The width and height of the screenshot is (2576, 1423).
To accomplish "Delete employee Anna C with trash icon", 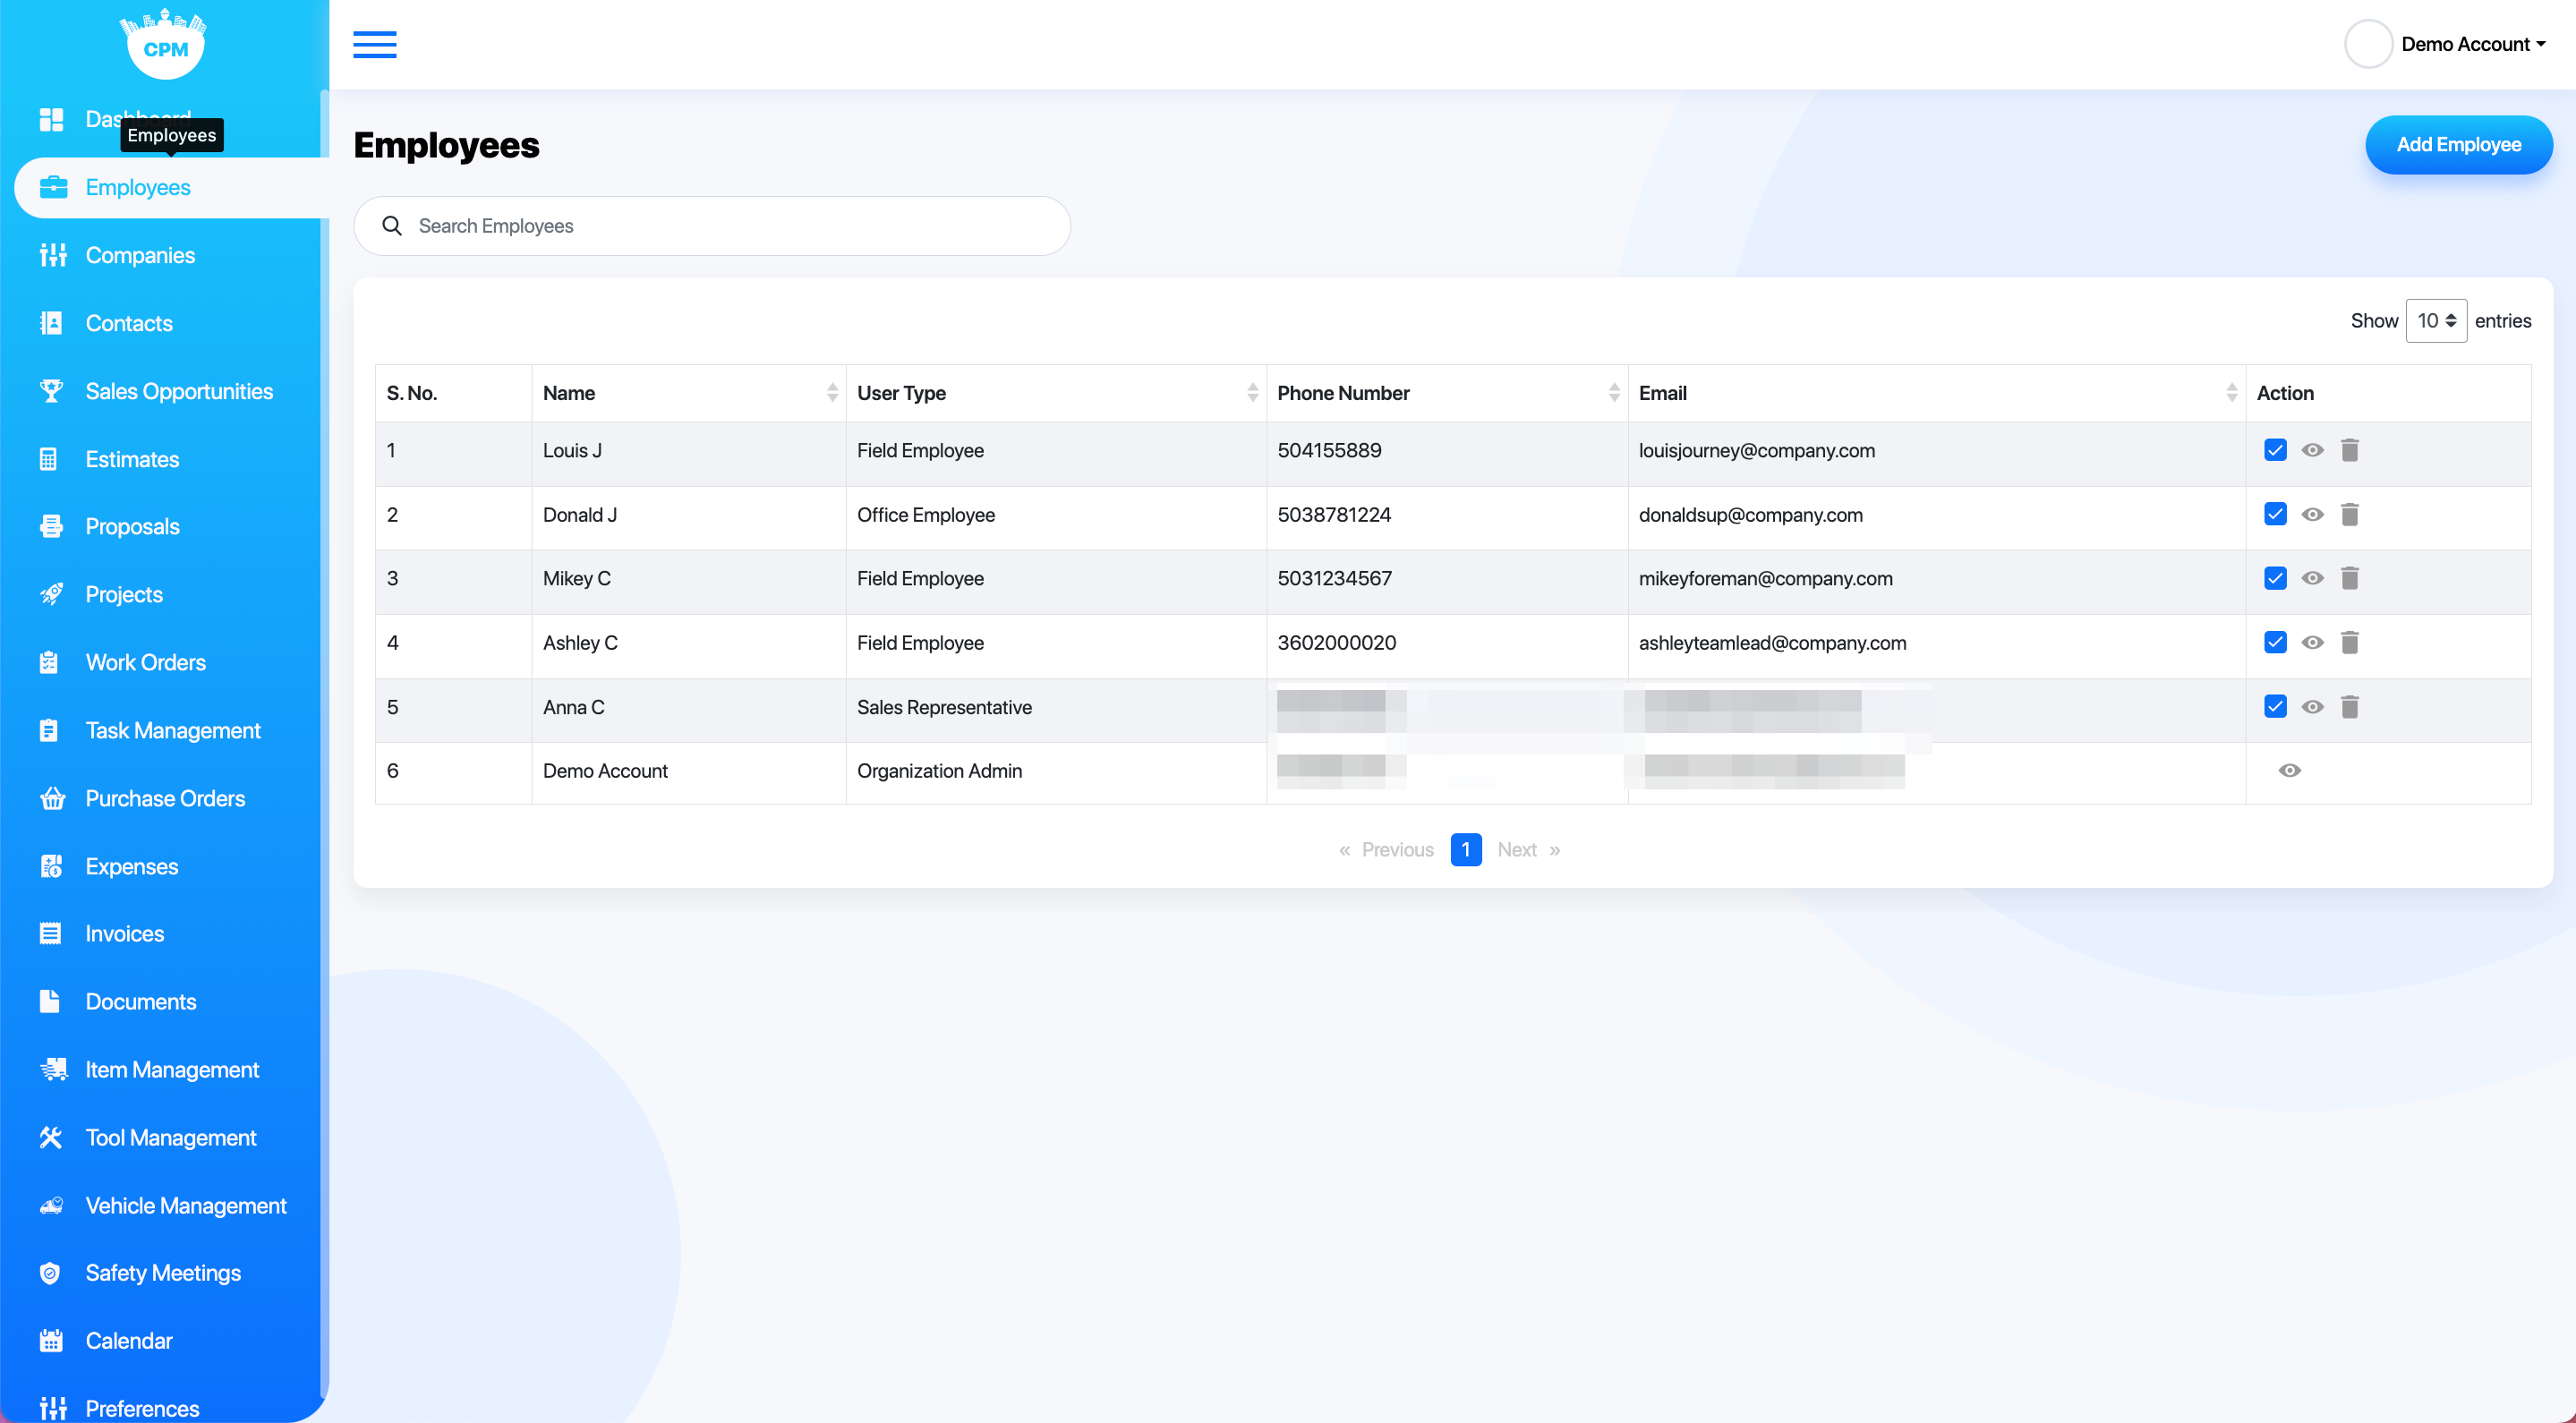I will (x=2350, y=707).
